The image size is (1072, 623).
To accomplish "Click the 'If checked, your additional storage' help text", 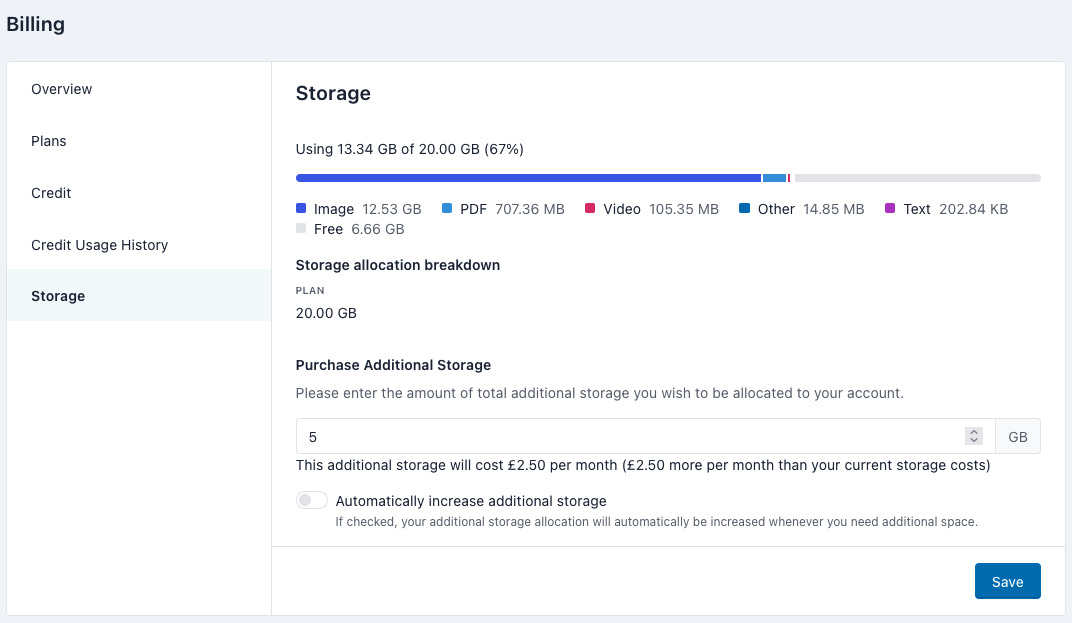I will pos(656,522).
